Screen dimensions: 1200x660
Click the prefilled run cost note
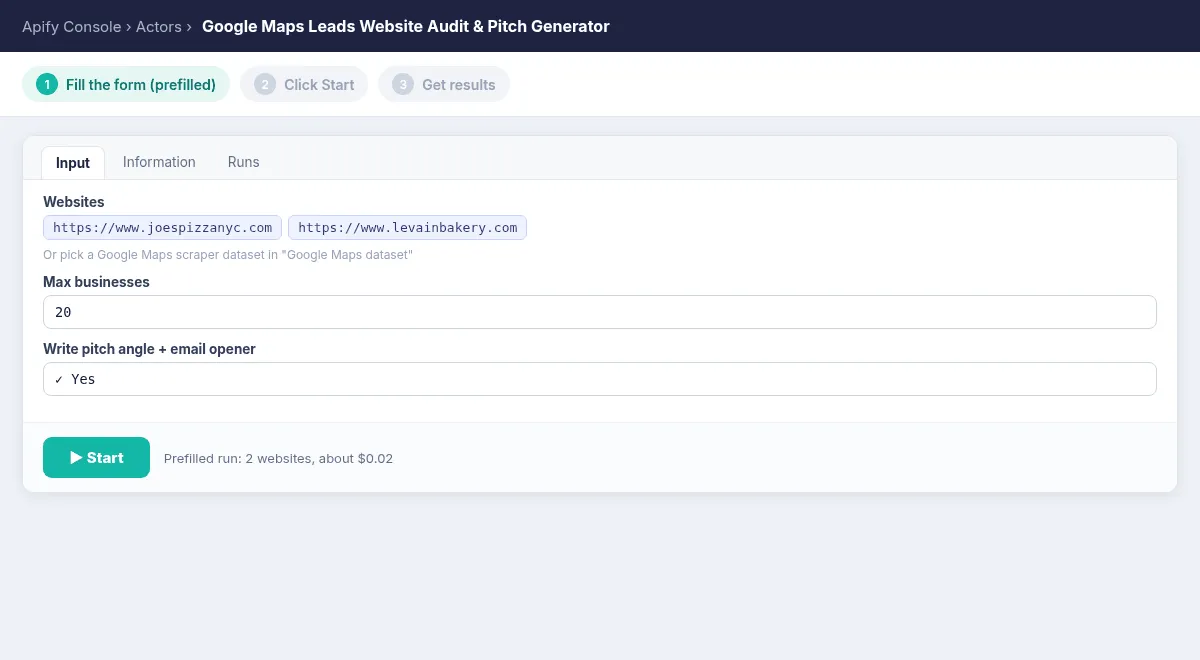278,459
